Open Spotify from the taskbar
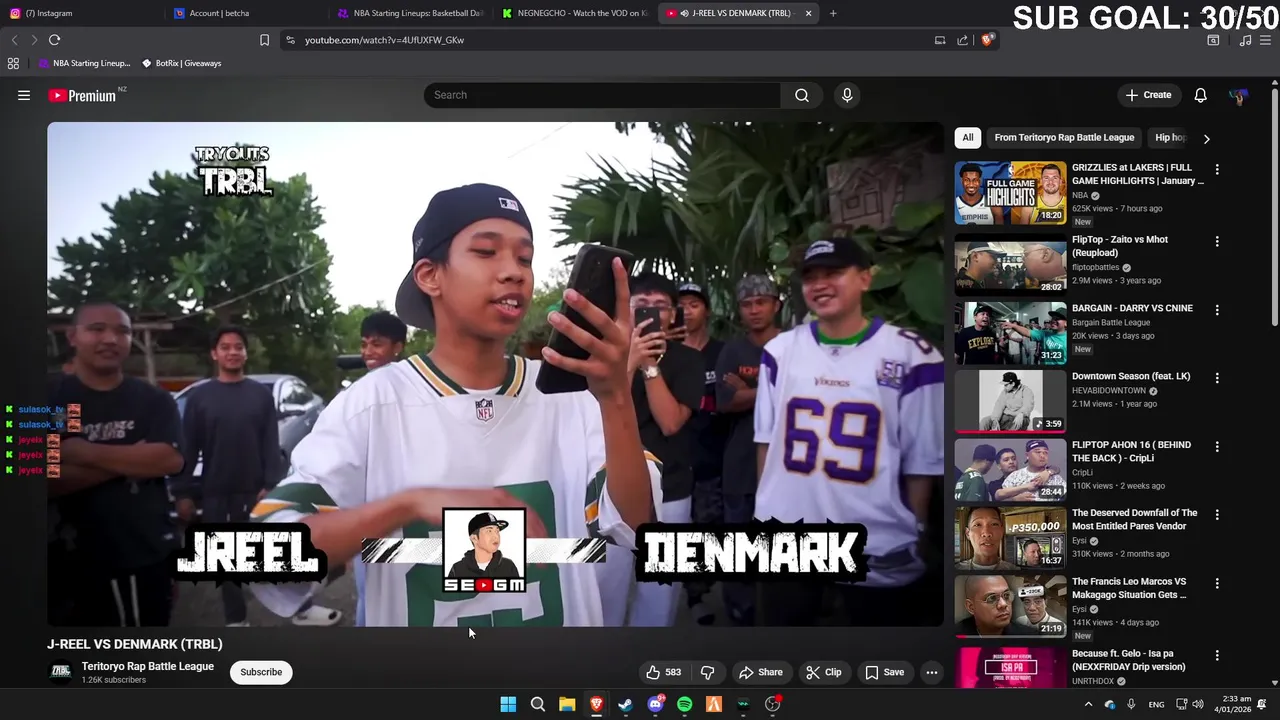This screenshot has width=1280, height=720. (684, 704)
